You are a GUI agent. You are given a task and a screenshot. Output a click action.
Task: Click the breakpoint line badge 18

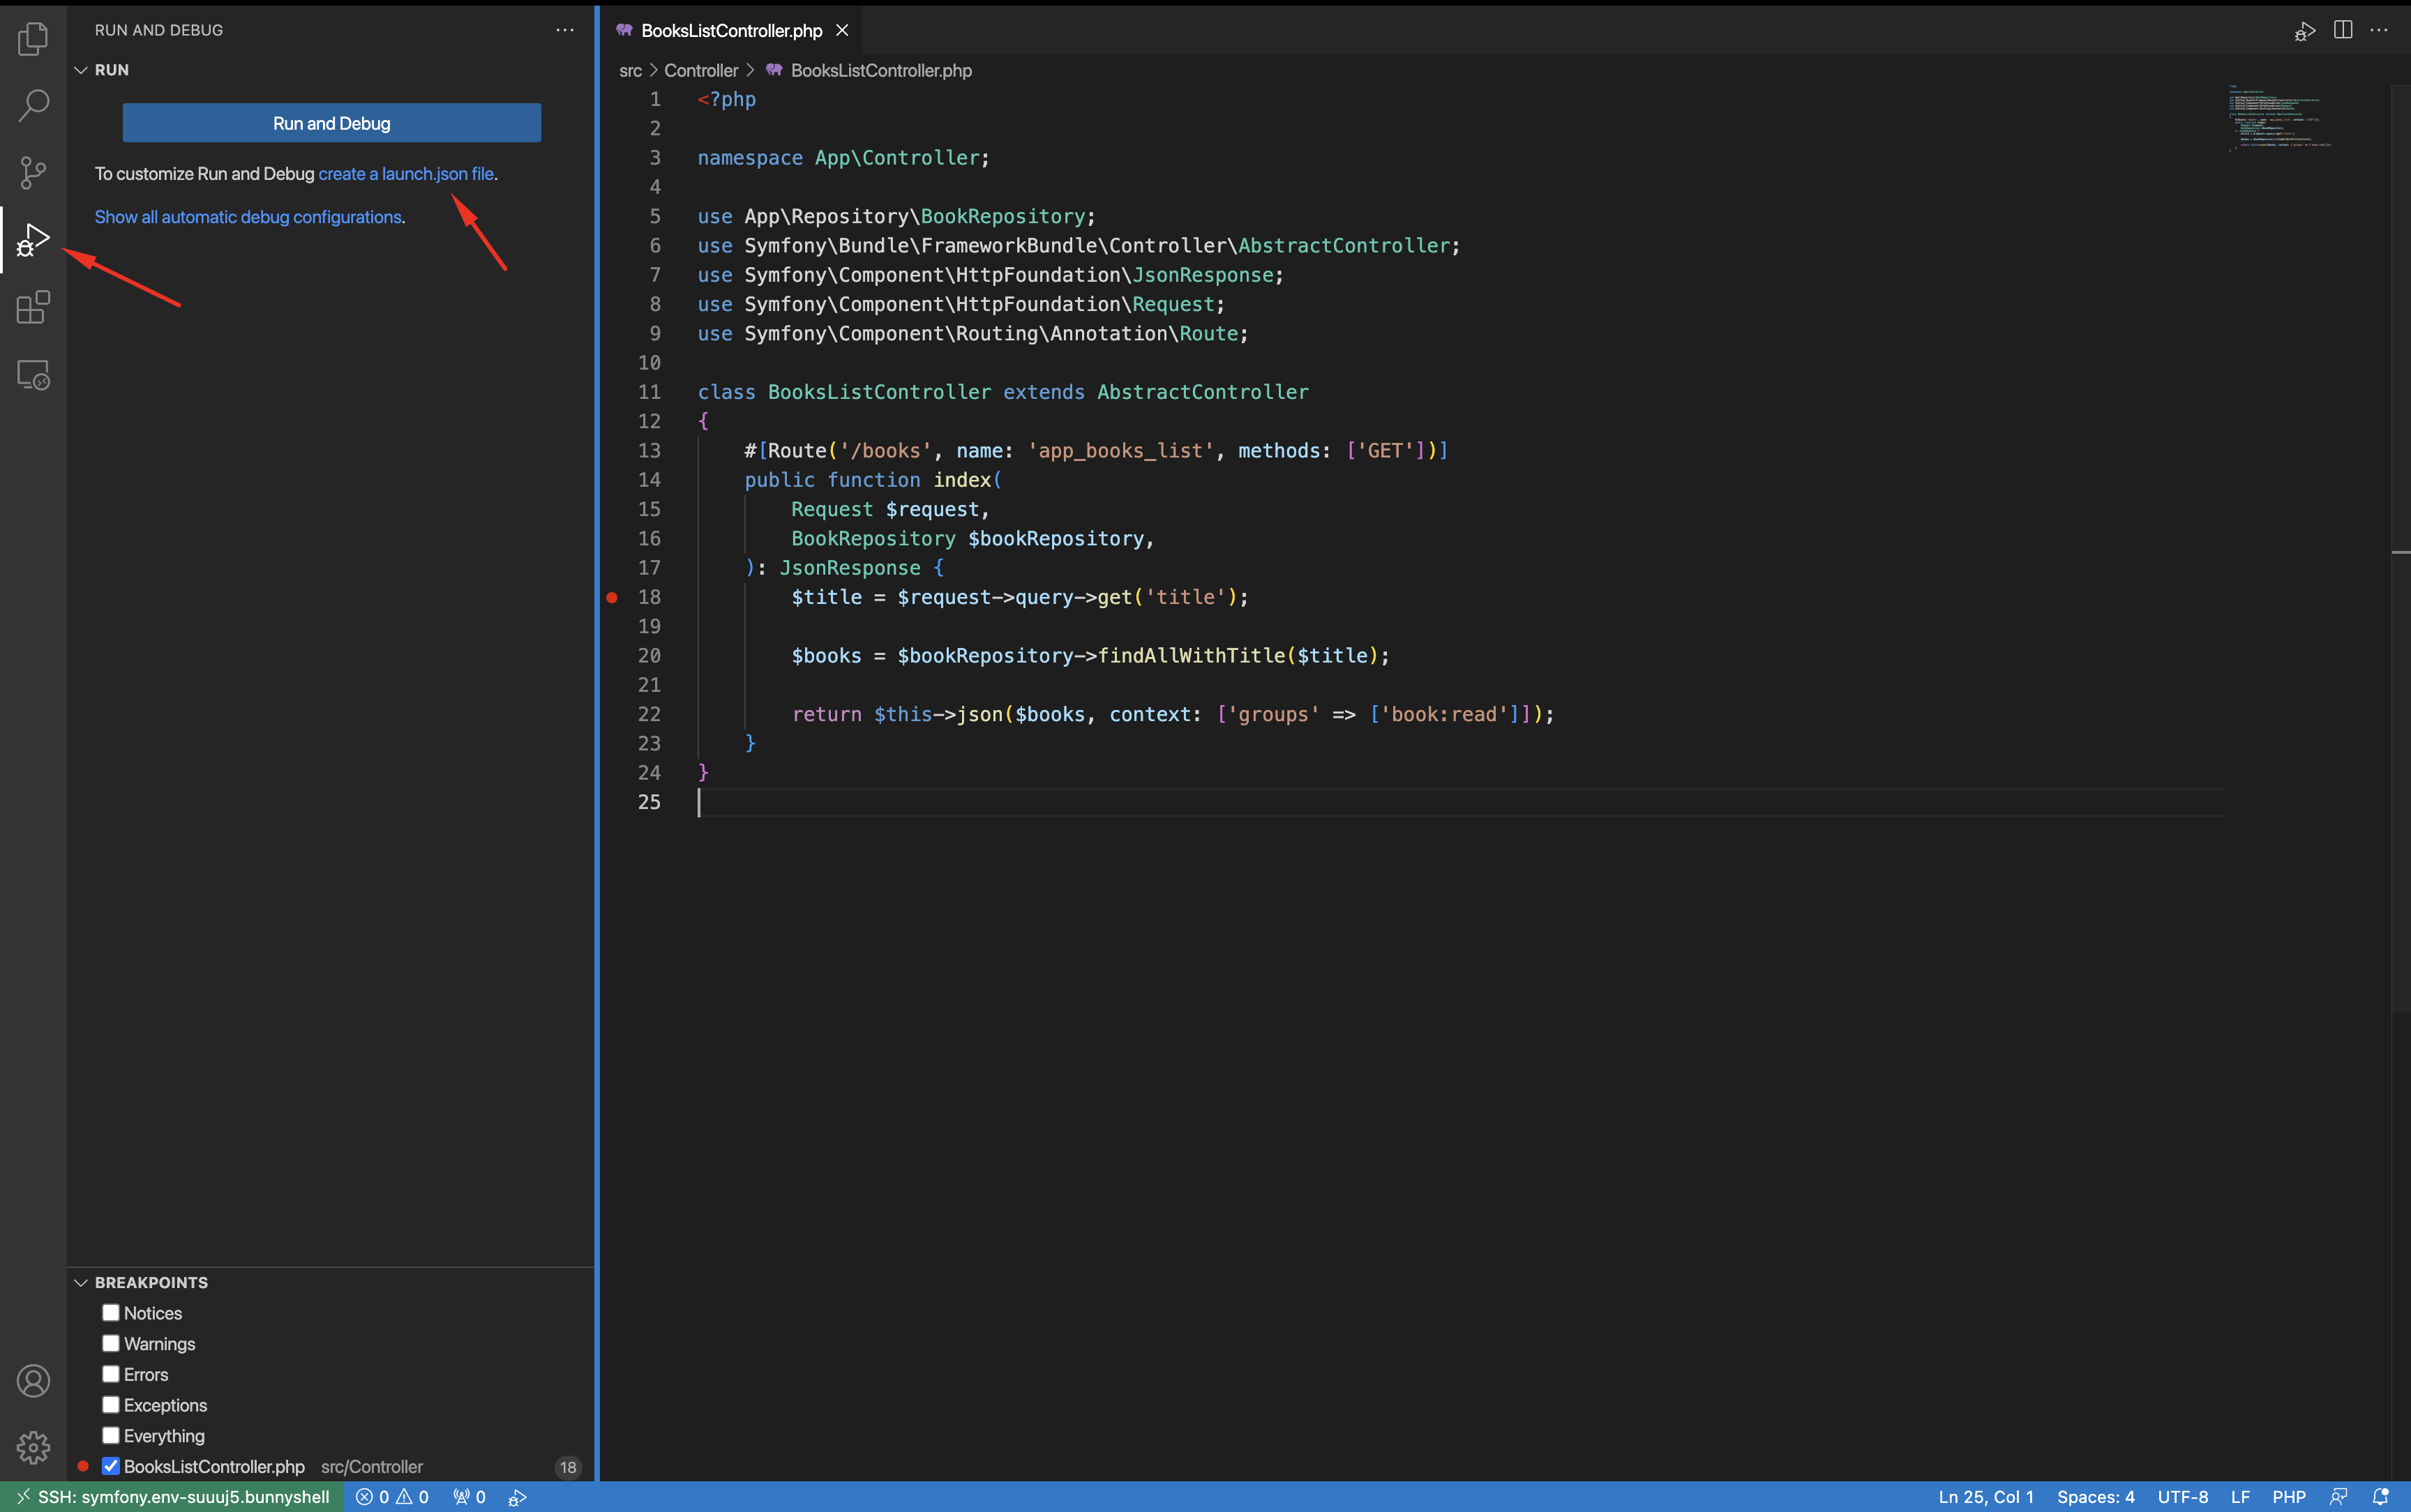568,1467
